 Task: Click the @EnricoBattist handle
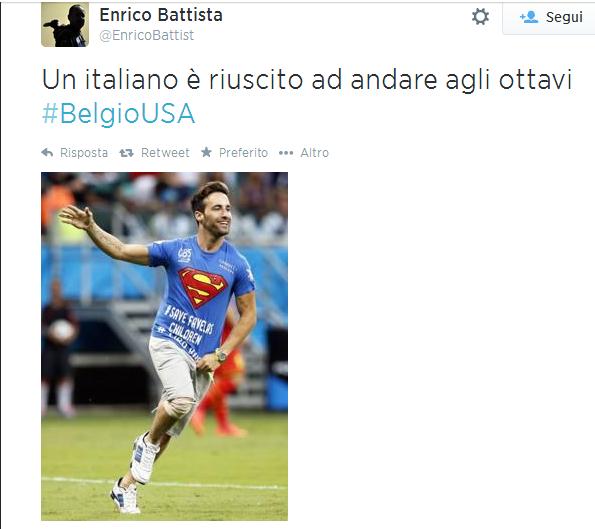click(146, 35)
